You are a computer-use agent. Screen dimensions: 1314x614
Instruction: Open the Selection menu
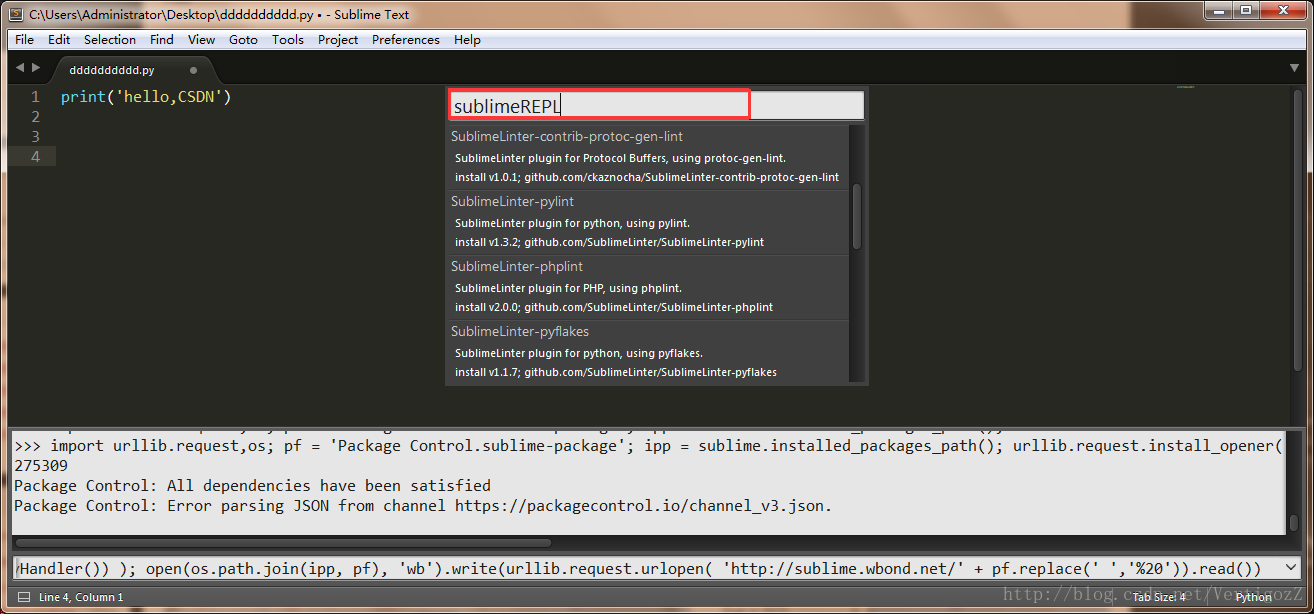pos(110,40)
